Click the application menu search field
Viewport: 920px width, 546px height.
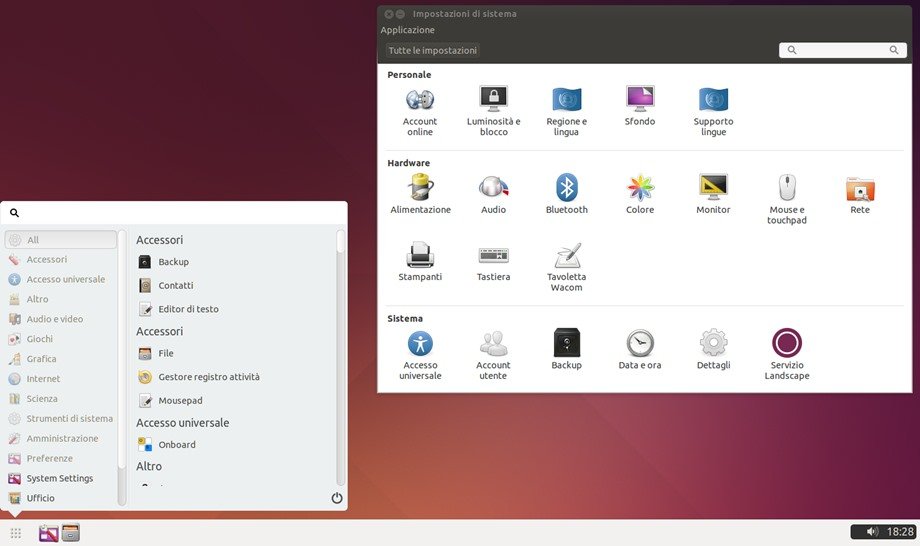(180, 213)
